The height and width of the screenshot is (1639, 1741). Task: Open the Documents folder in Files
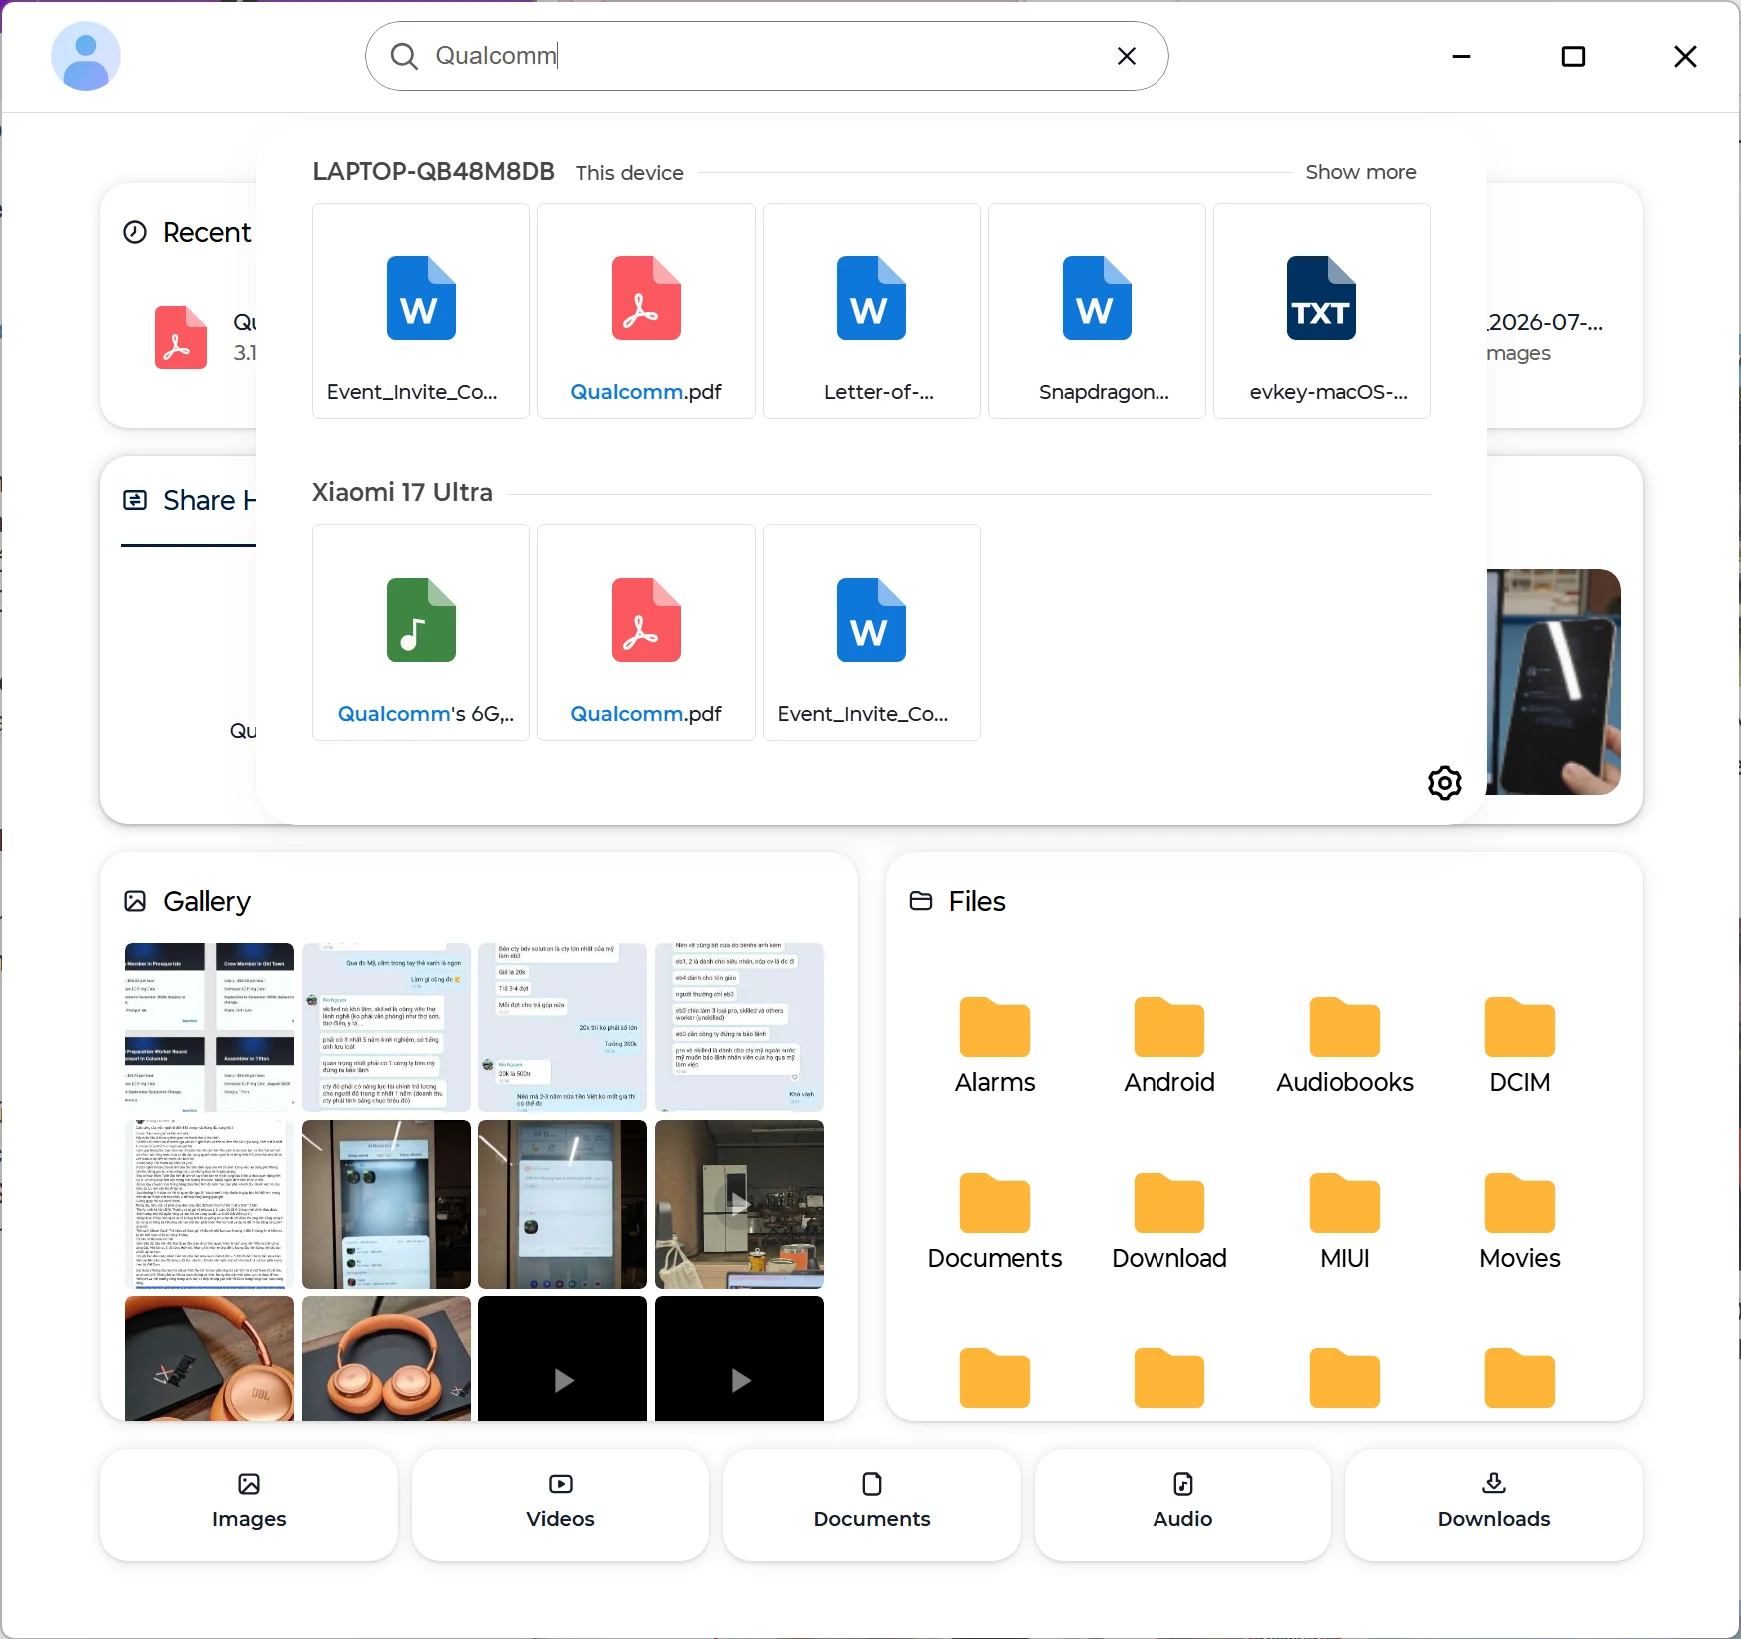click(x=994, y=1222)
